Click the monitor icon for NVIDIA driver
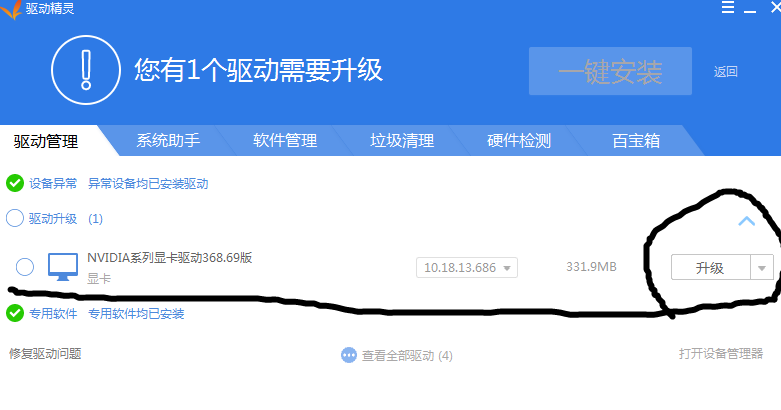Screen dimensions: 781x410 [63, 267]
